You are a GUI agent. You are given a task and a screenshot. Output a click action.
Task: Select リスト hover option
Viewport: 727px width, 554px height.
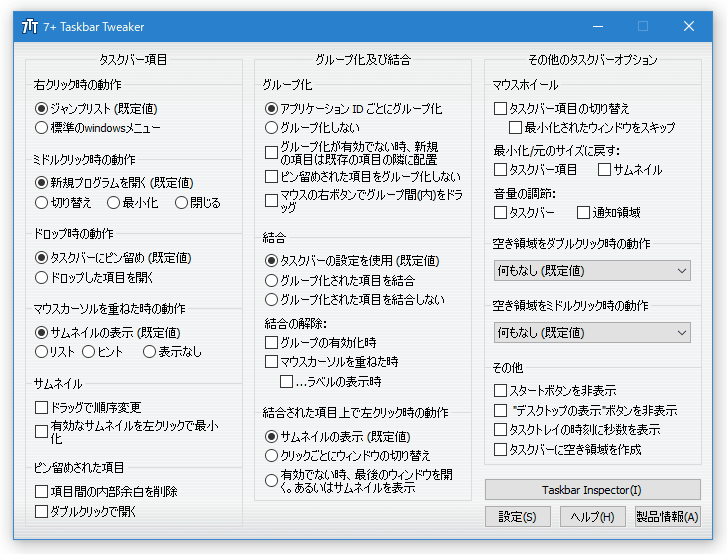[x=41, y=352]
